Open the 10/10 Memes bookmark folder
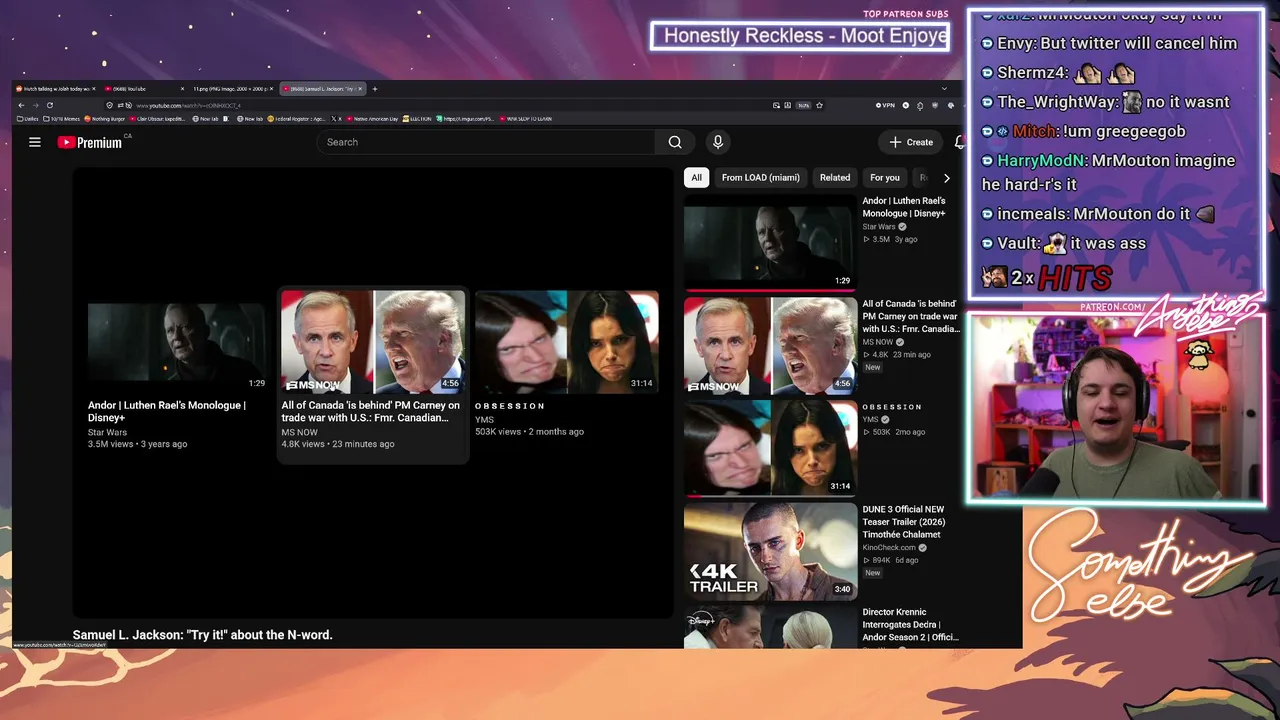The width and height of the screenshot is (1280, 720). click(x=63, y=119)
